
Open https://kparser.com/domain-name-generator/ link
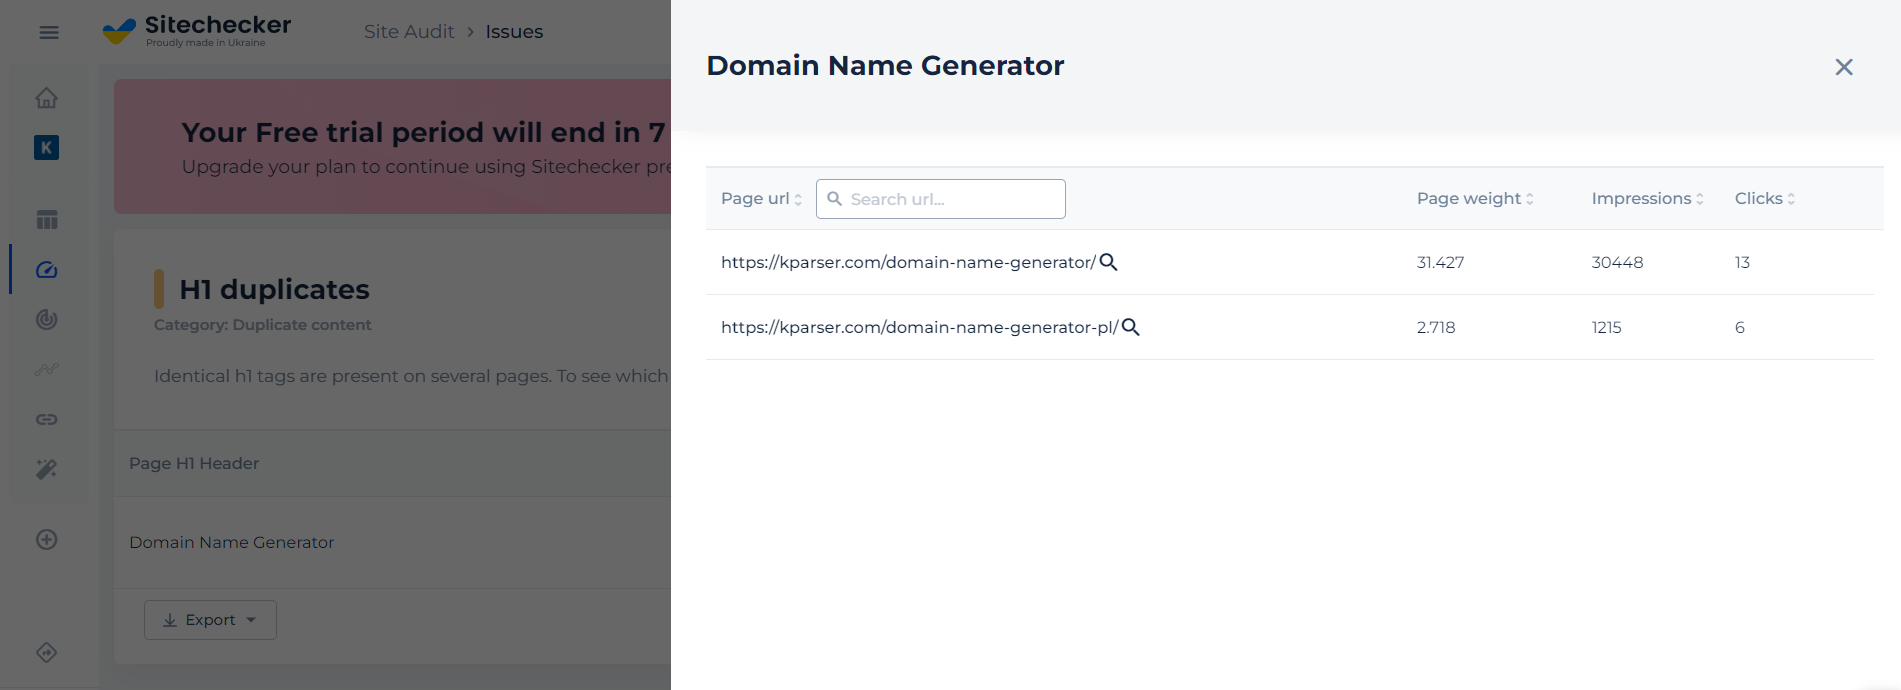908,262
